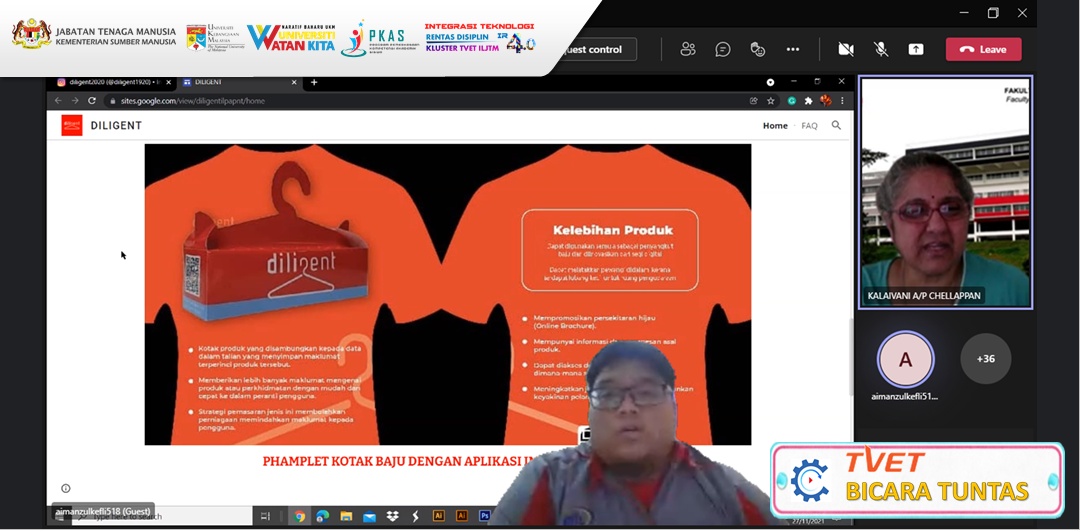Leave the meeting
Image resolution: width=1080 pixels, height=530 pixels.
pos(983,49)
